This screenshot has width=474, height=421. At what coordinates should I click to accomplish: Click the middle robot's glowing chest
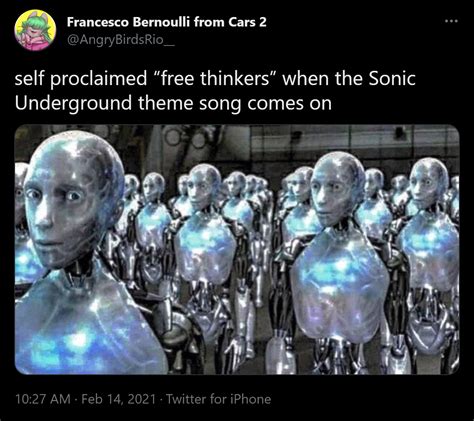click(206, 247)
